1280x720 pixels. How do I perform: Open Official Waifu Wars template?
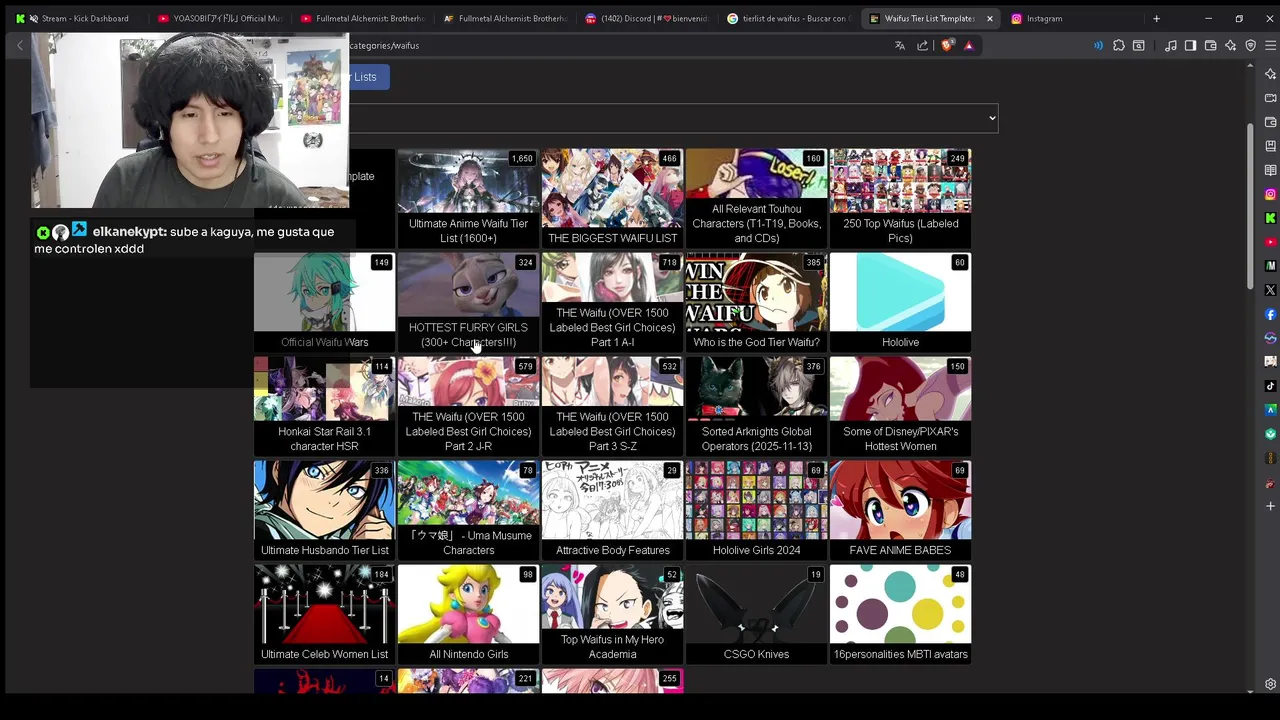[324, 302]
